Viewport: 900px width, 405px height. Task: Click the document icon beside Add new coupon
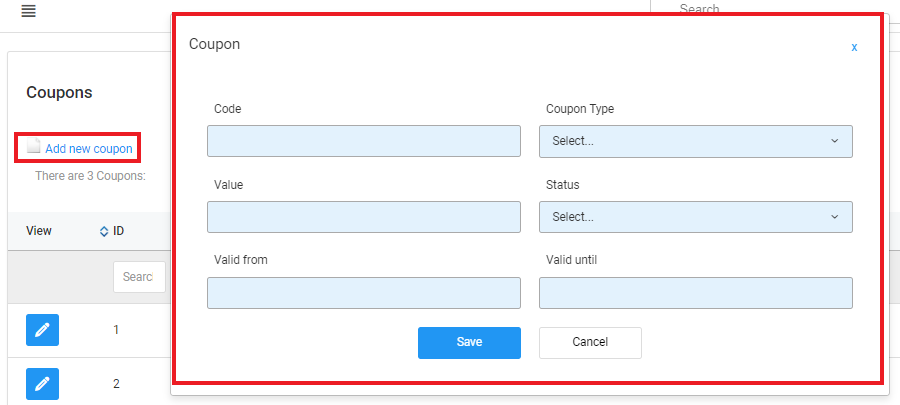pyautogui.click(x=34, y=148)
